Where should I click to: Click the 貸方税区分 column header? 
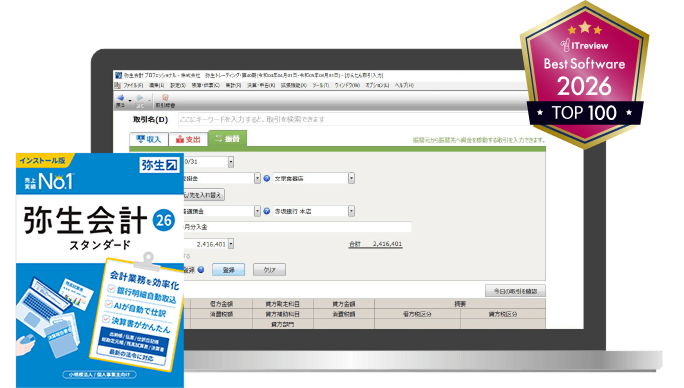503,314
